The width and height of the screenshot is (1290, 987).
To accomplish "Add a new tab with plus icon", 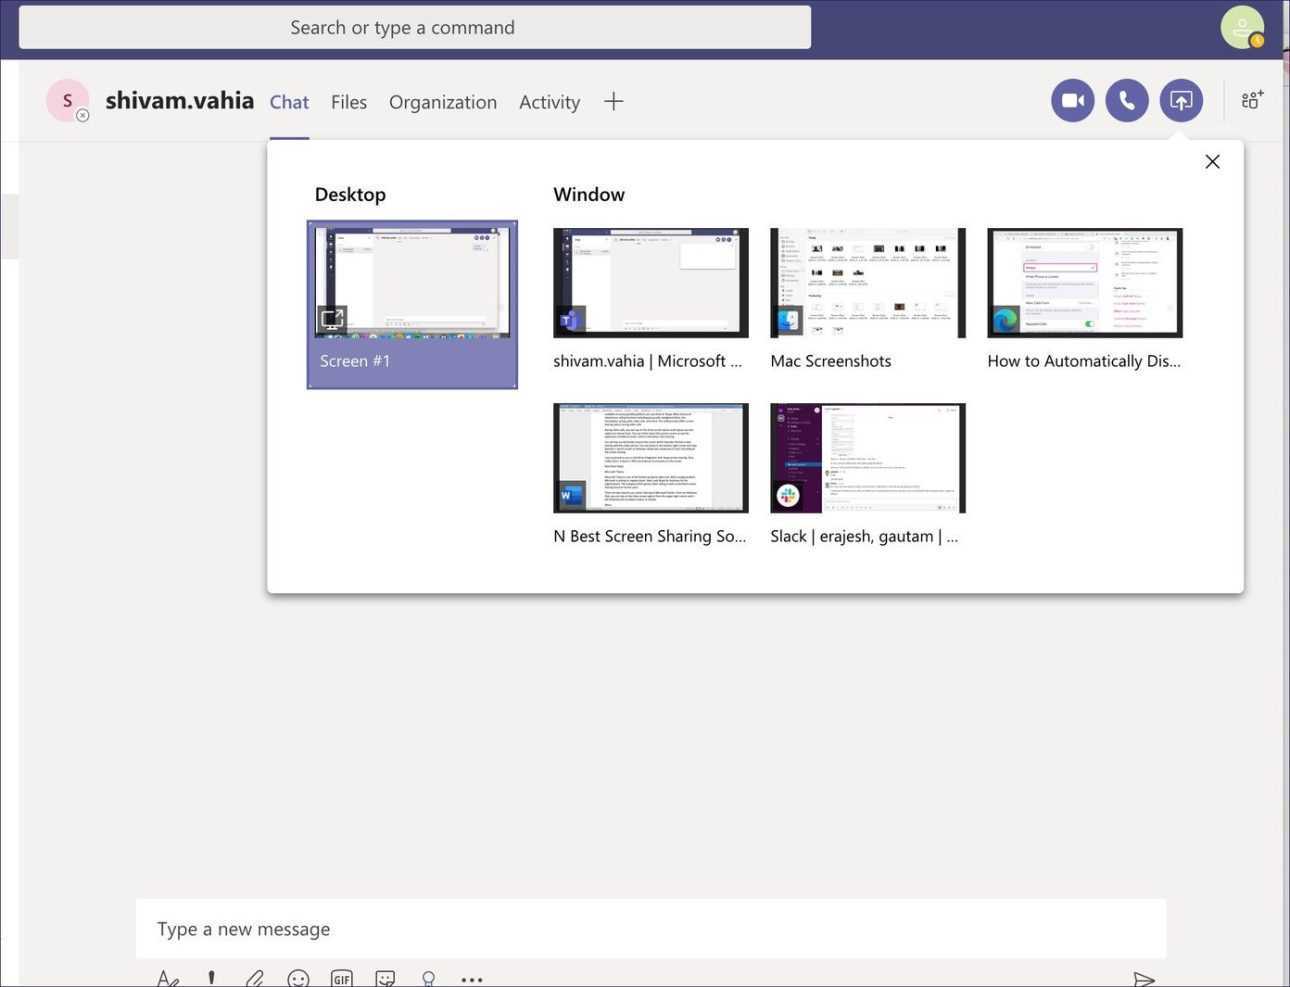I will tap(614, 101).
